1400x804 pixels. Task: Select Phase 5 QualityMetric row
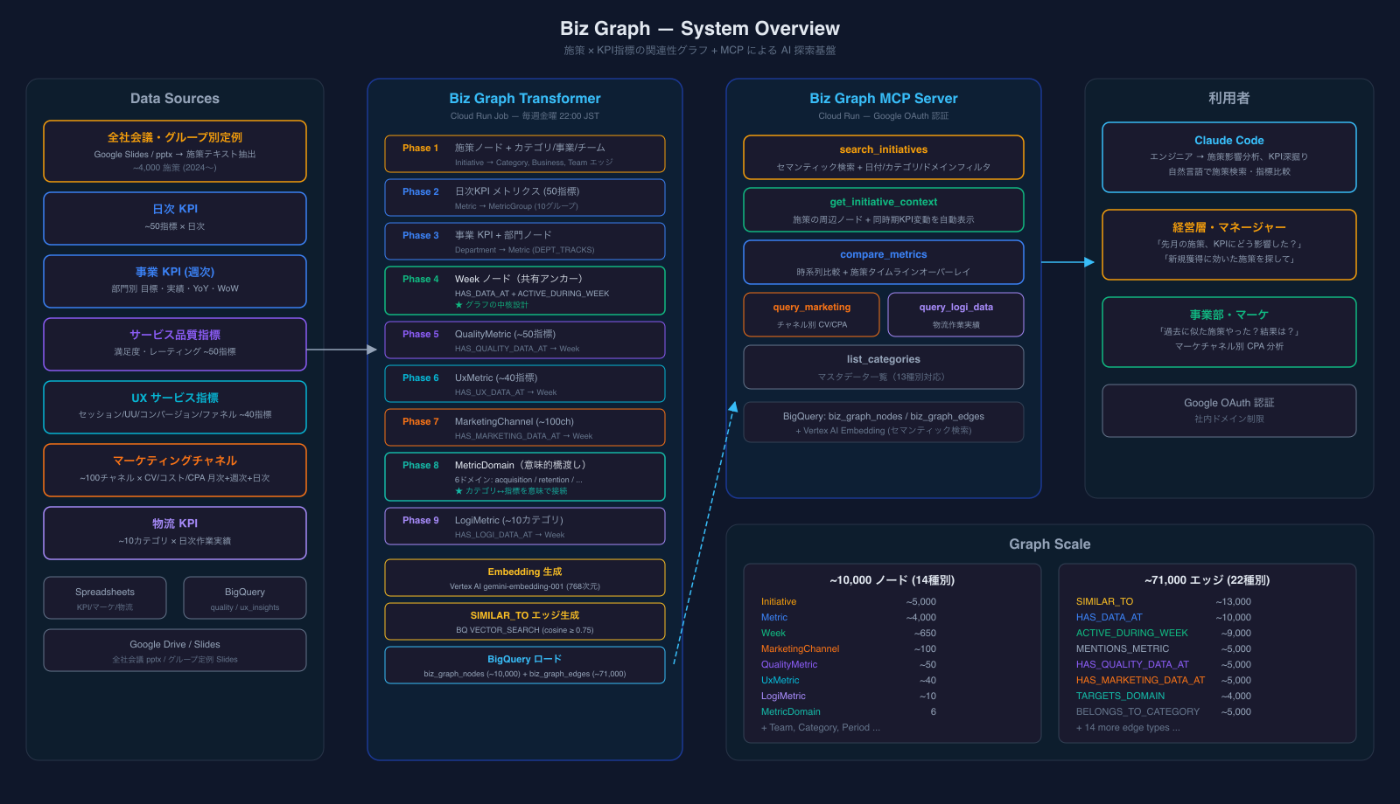[x=525, y=340]
